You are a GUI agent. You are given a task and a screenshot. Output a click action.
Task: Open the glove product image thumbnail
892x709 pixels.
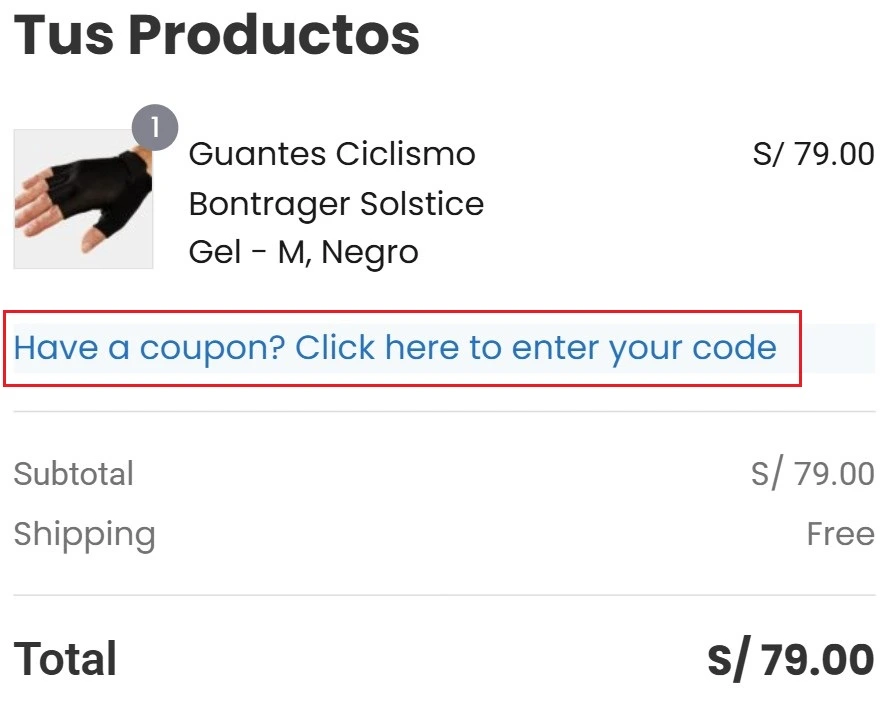(x=82, y=198)
